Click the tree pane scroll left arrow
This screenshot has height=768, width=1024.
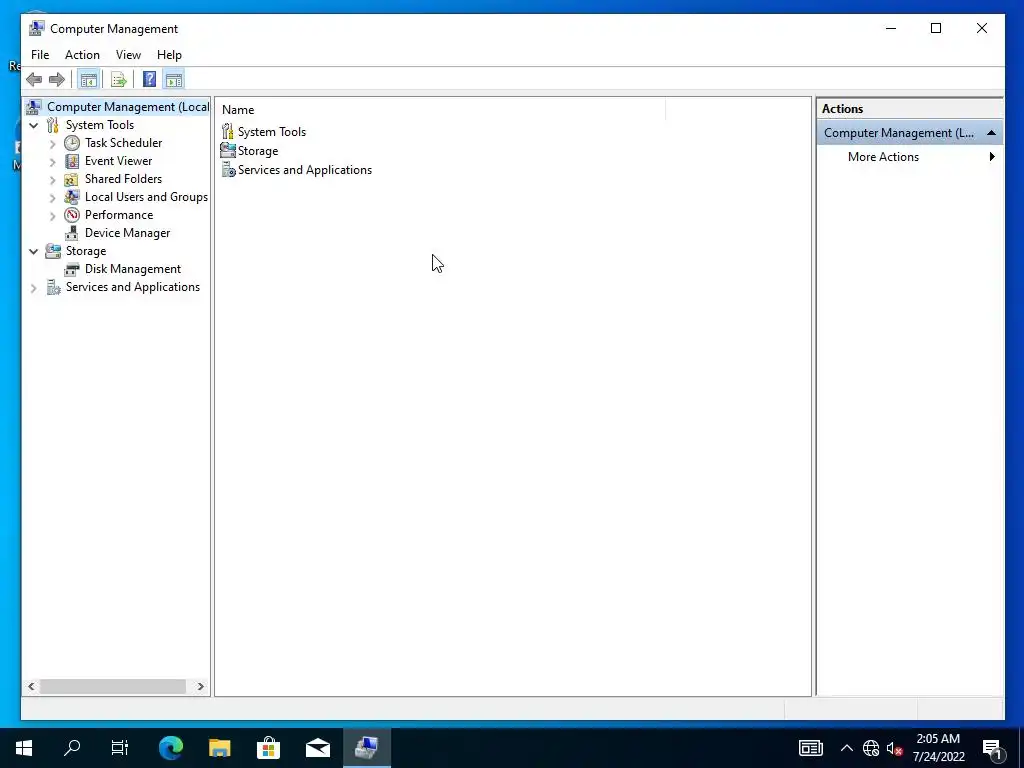[x=31, y=686]
